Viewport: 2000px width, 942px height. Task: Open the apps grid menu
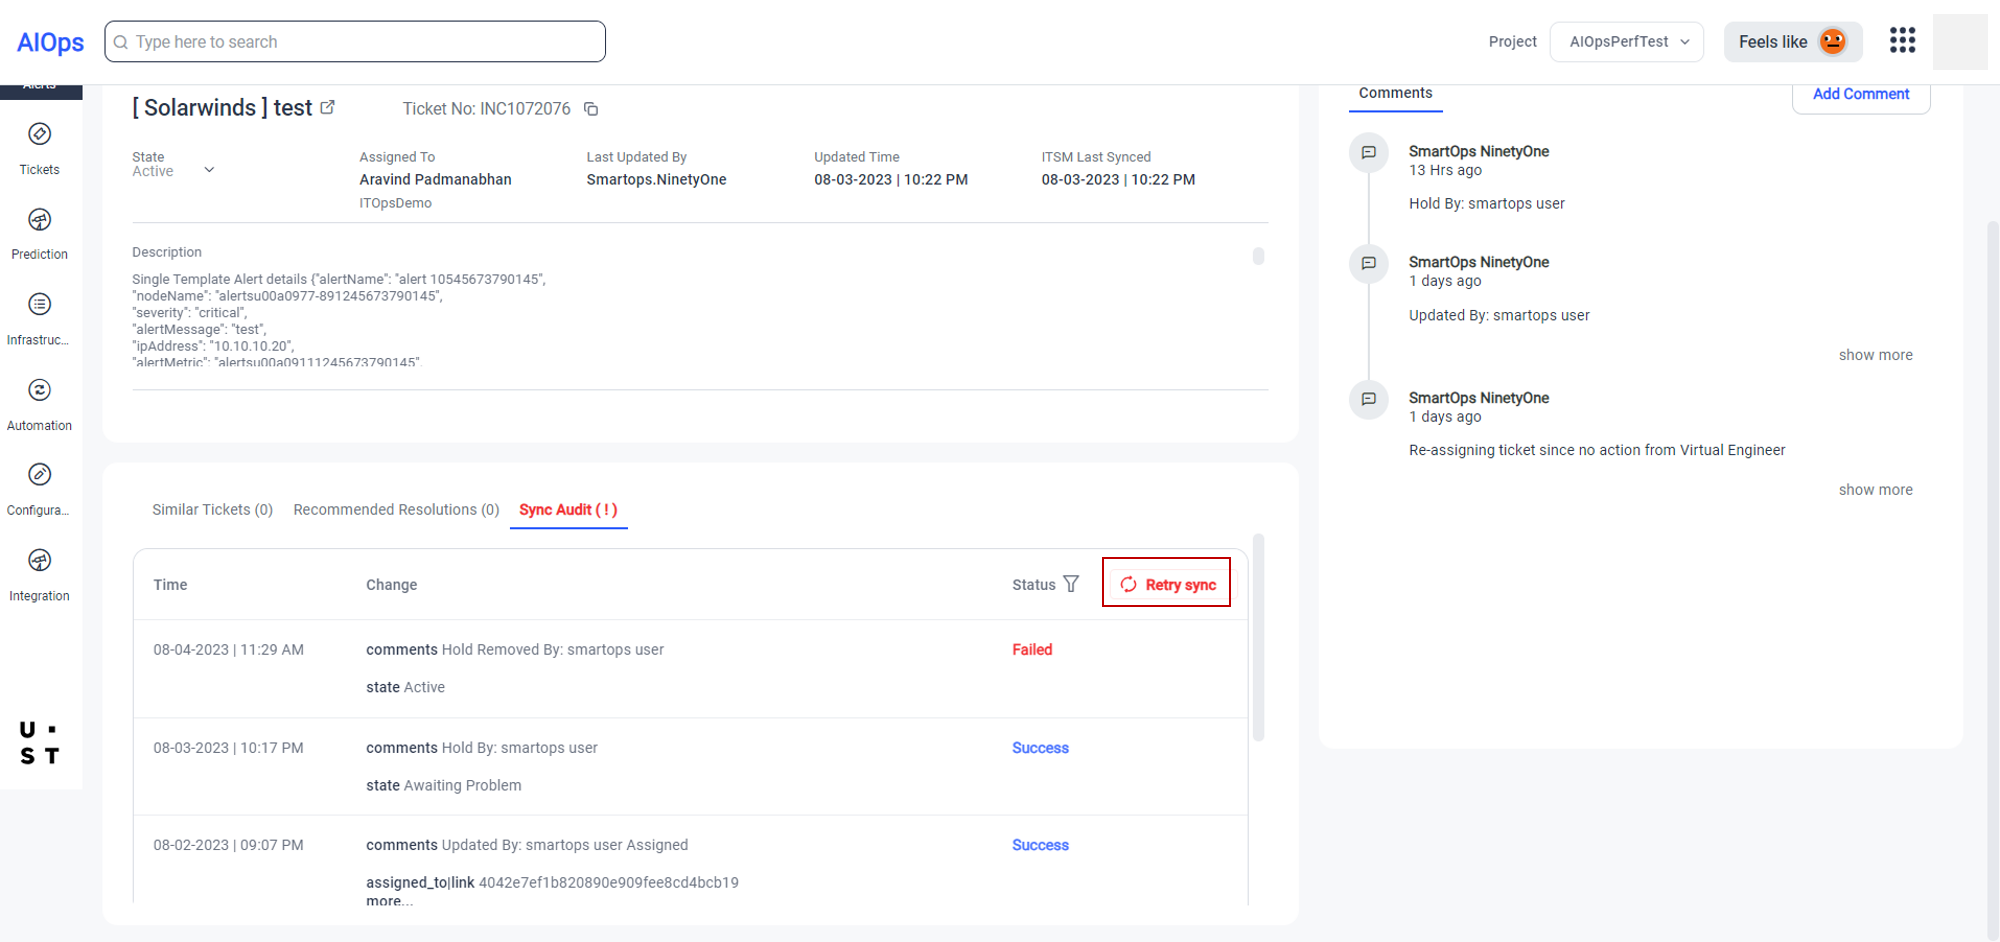click(1902, 41)
